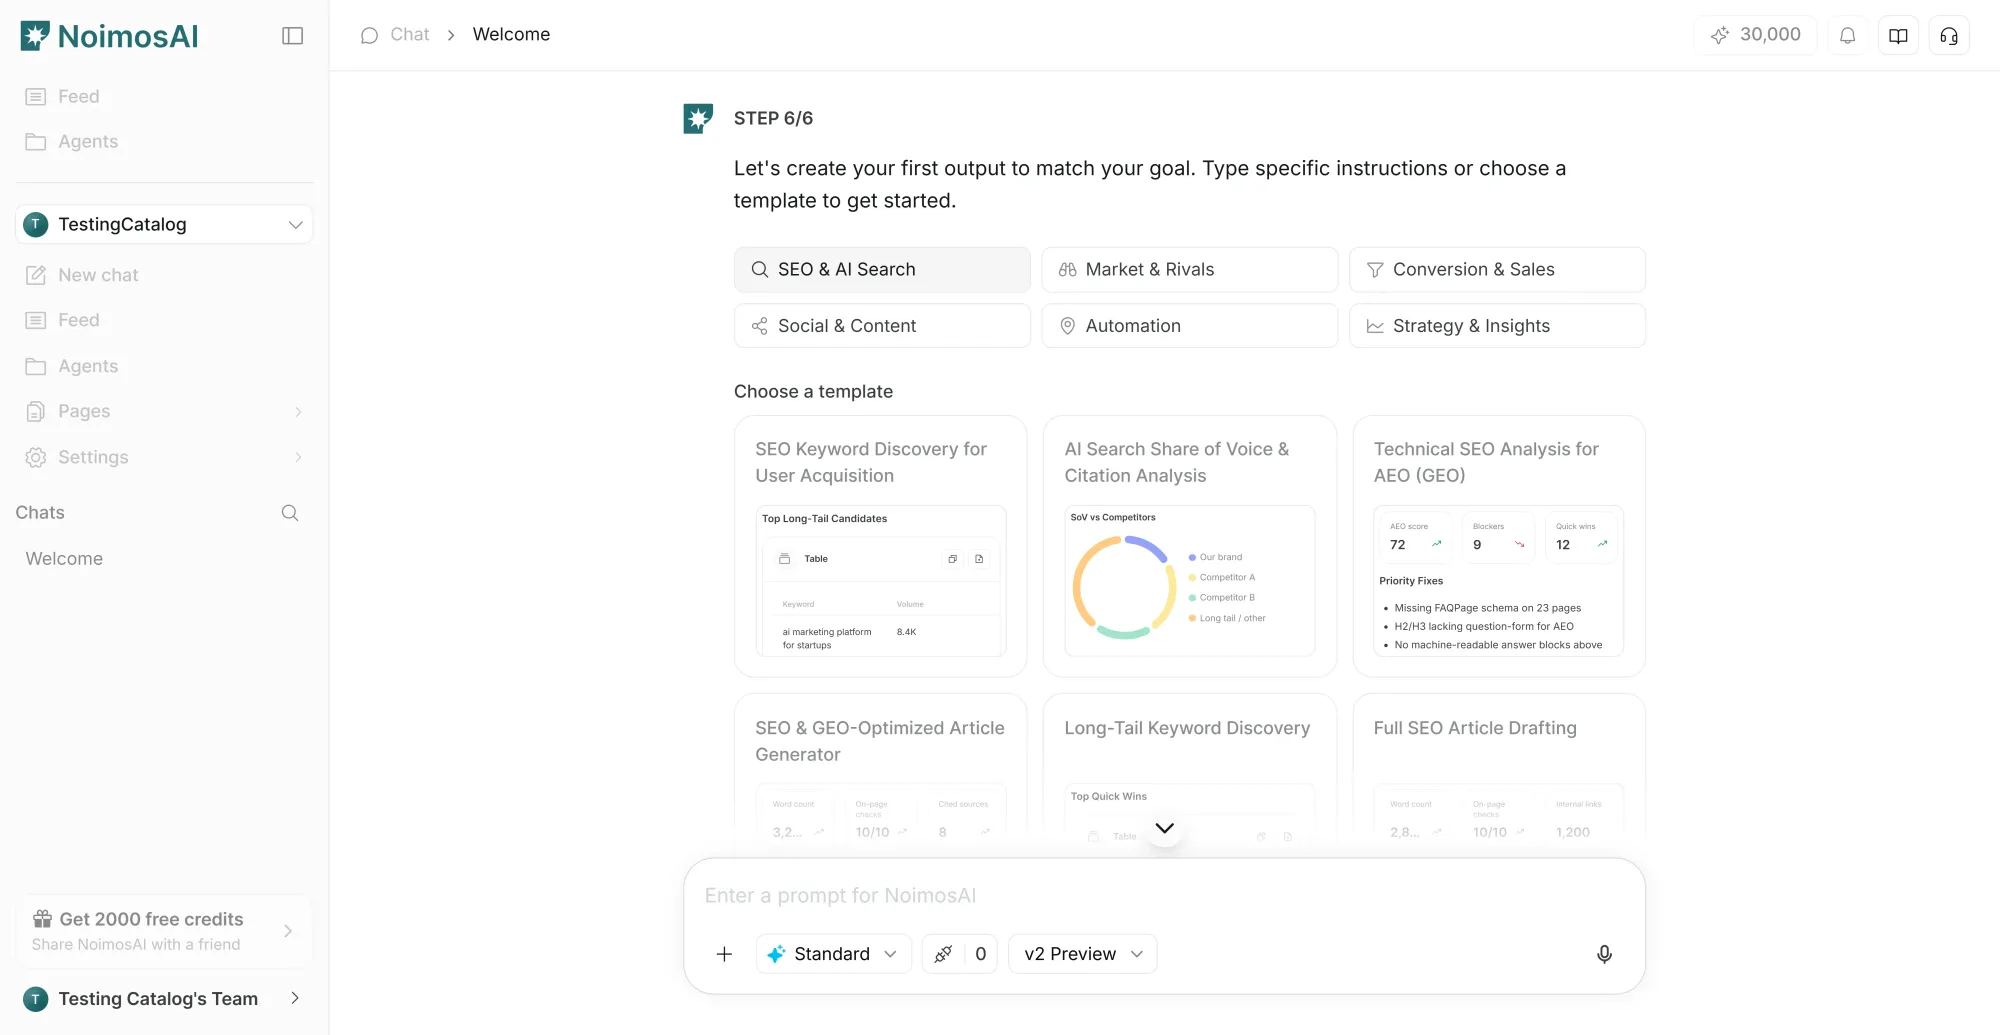Screen dimensions: 2000x1035
Task: Expand the TestingCatalog workspace selector
Action: point(164,225)
